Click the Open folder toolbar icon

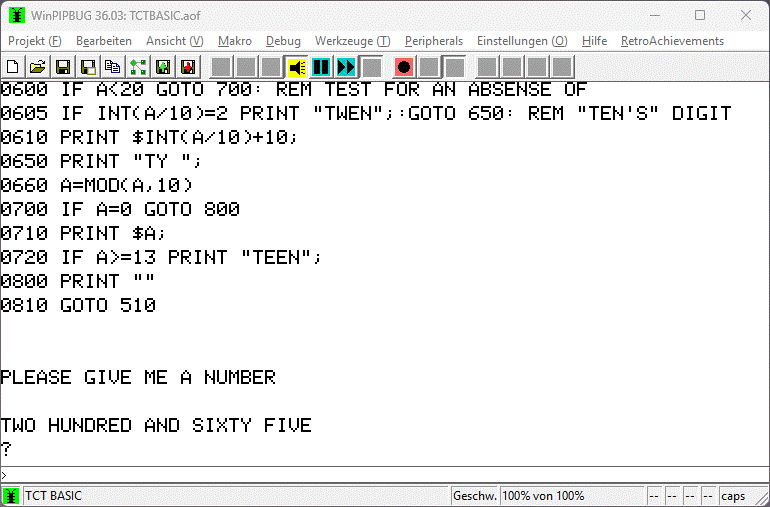[38, 67]
